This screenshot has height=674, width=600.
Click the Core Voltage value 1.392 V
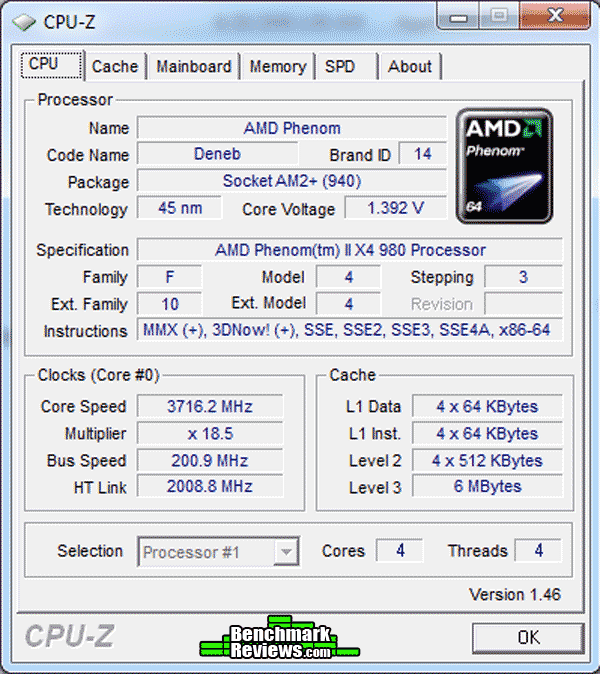point(395,208)
